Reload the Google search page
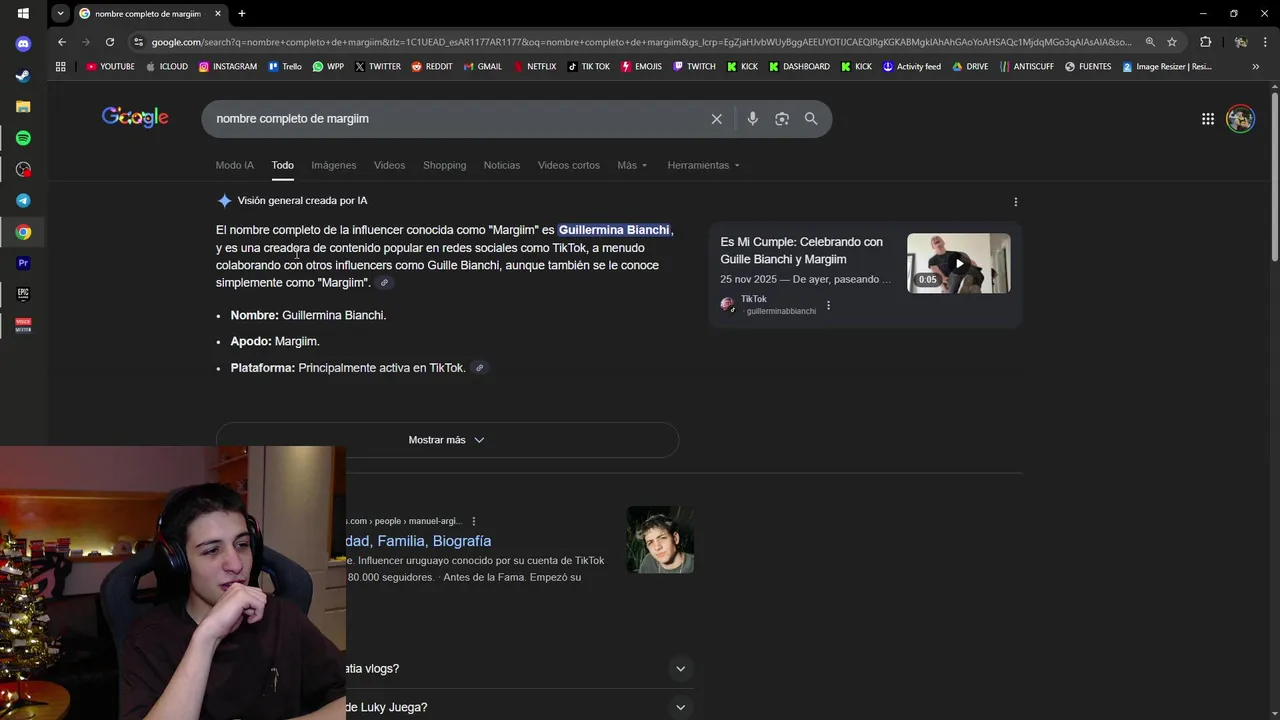The width and height of the screenshot is (1280, 720). (110, 42)
